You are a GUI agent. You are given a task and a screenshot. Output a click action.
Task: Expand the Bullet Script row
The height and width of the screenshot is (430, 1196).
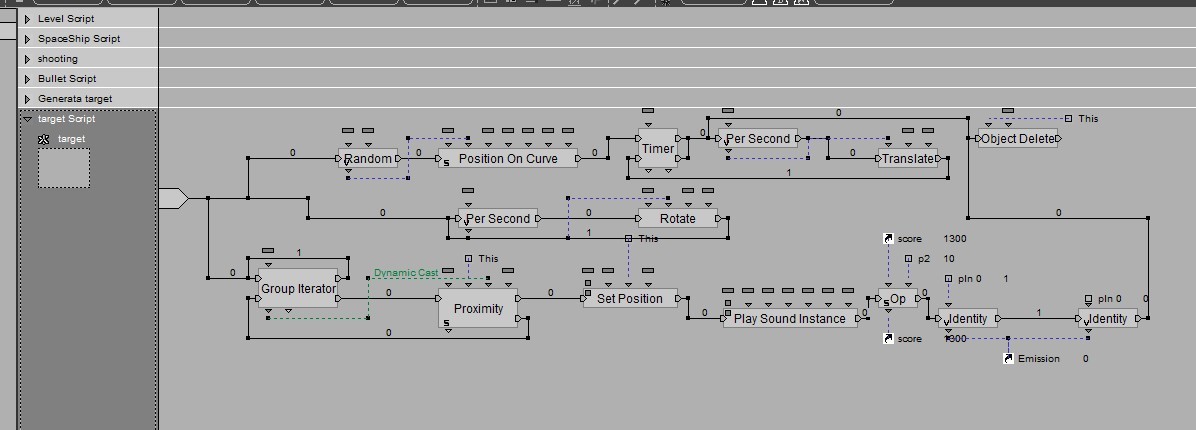coord(28,79)
